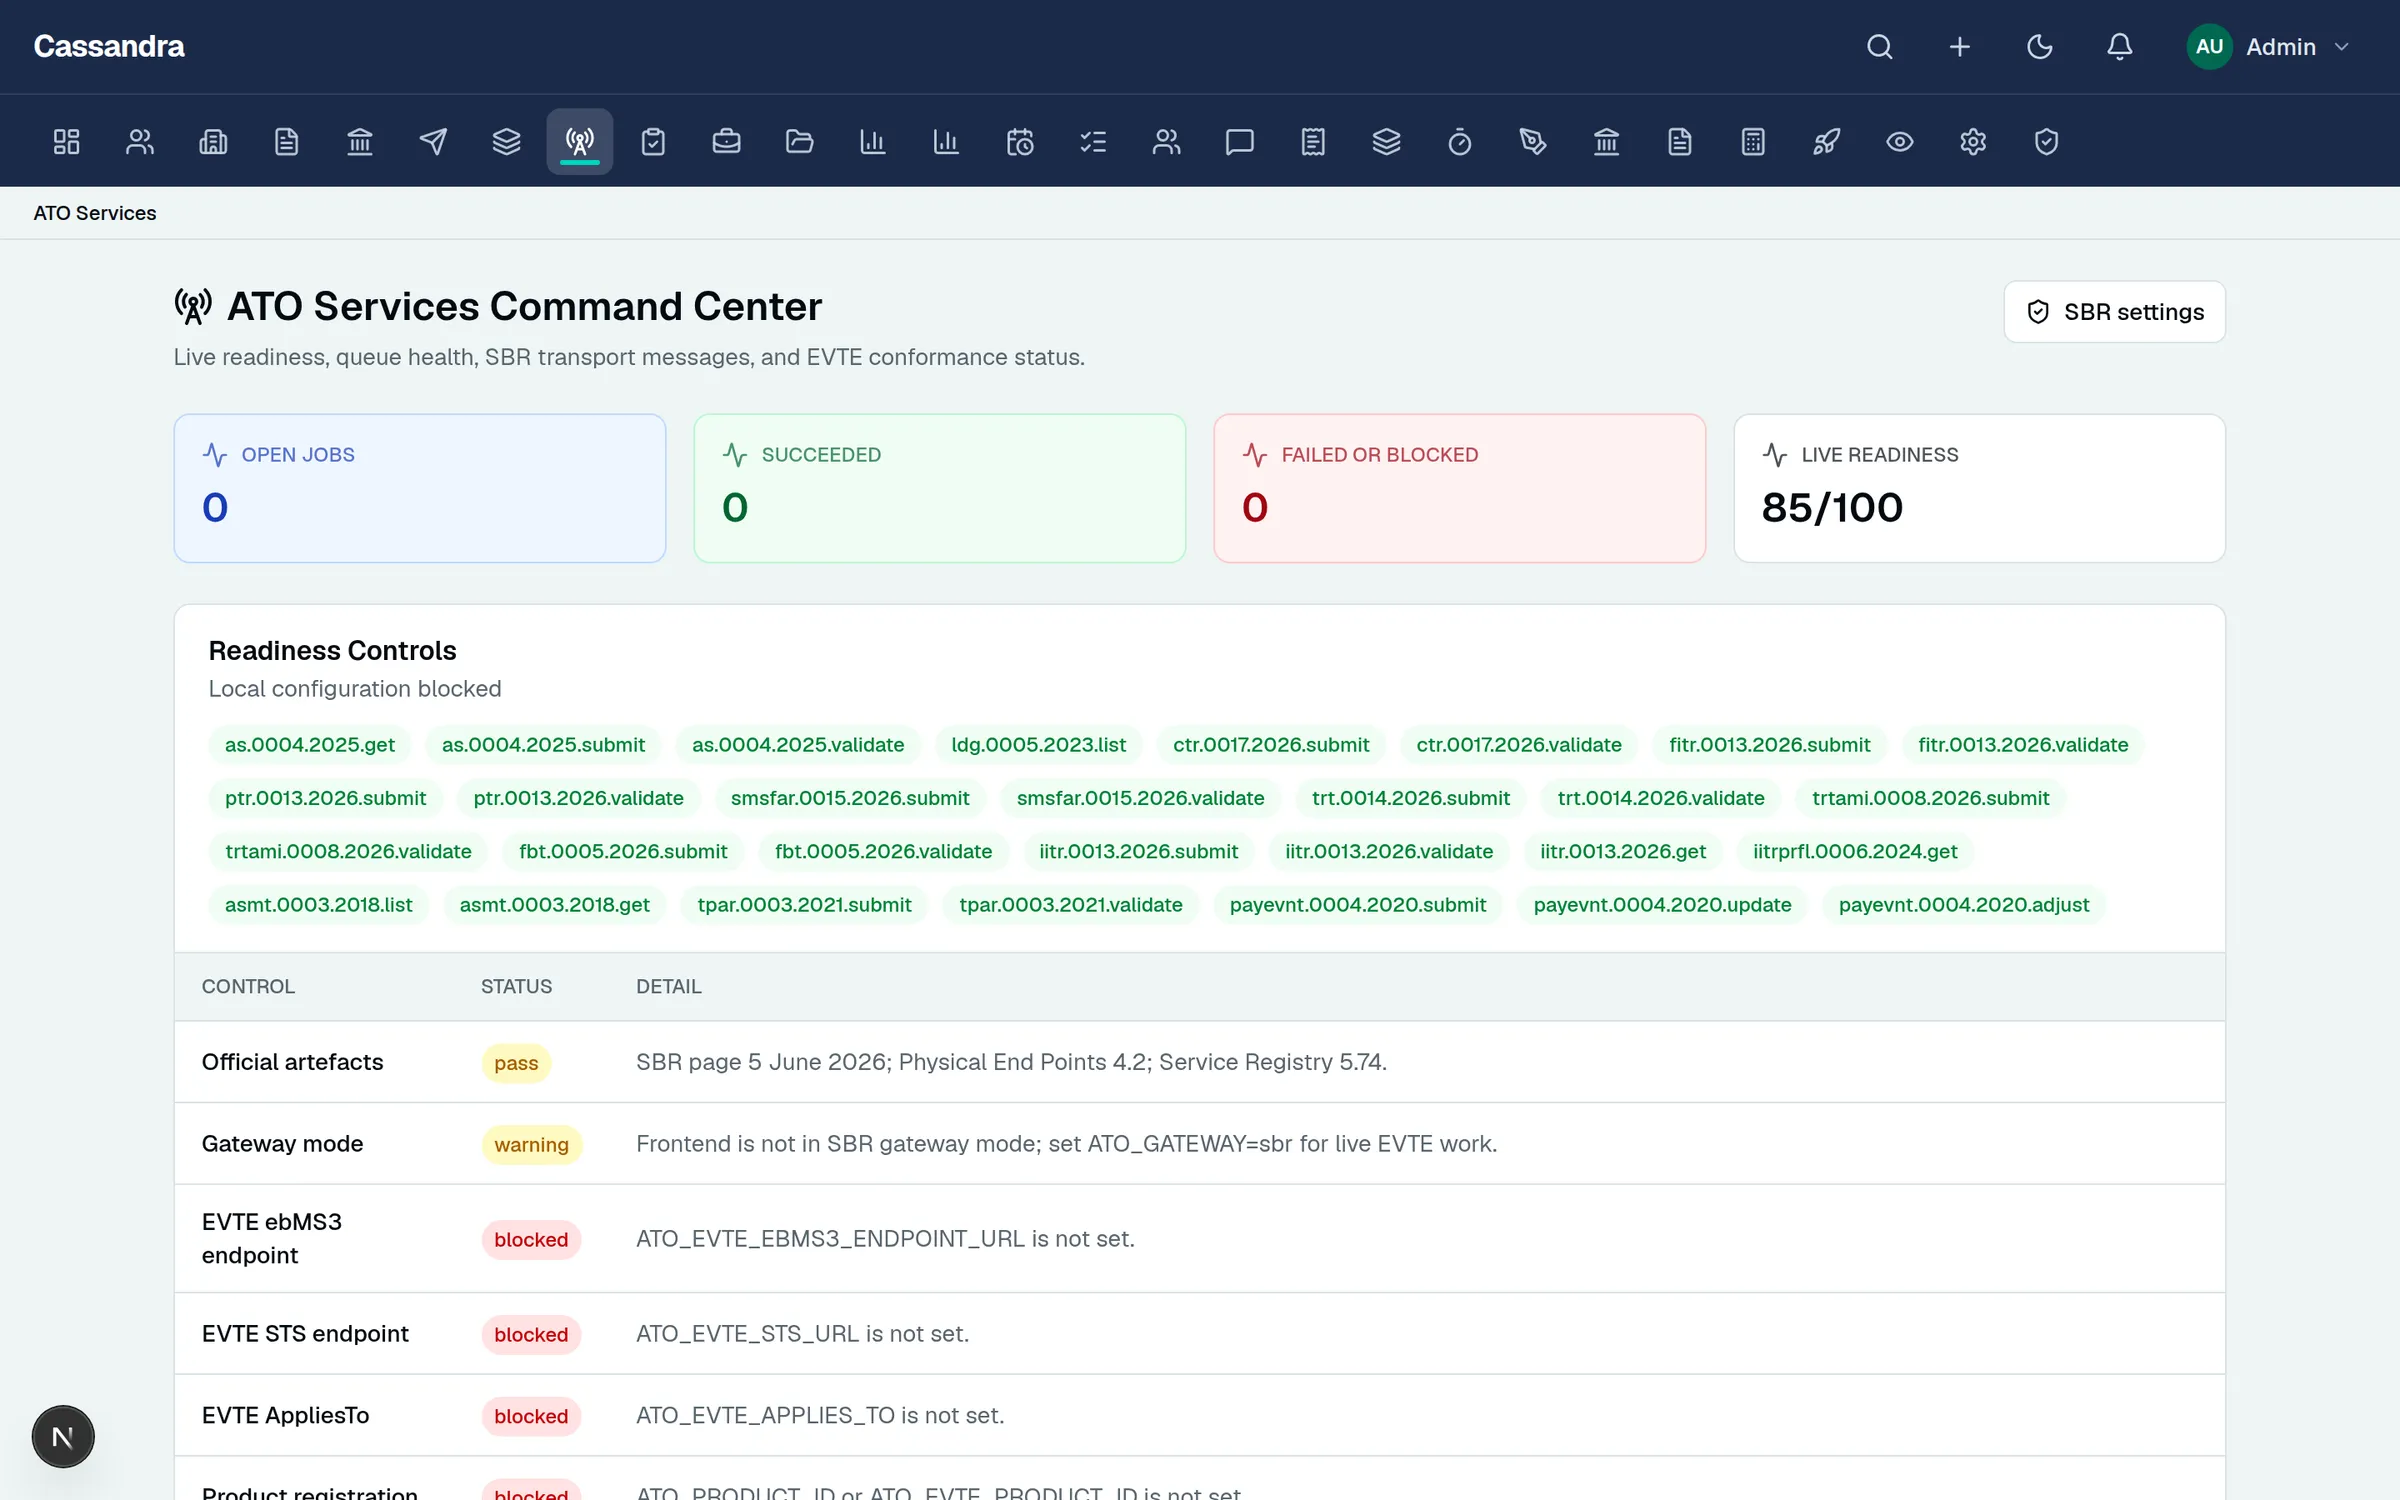The width and height of the screenshot is (2400, 1500).
Task: Click the EVTE AppliesTo row label
Action: point(286,1416)
